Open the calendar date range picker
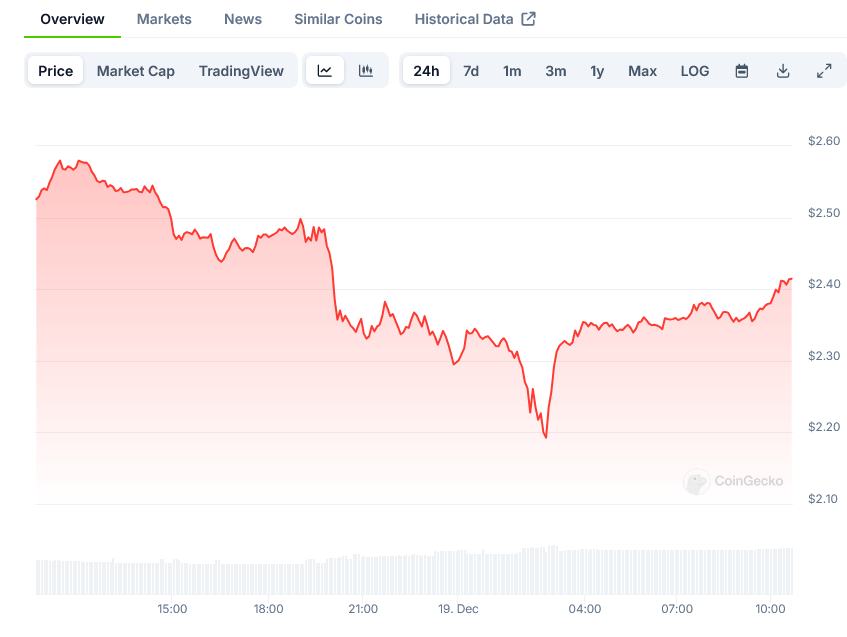This screenshot has width=847, height=637. click(742, 71)
